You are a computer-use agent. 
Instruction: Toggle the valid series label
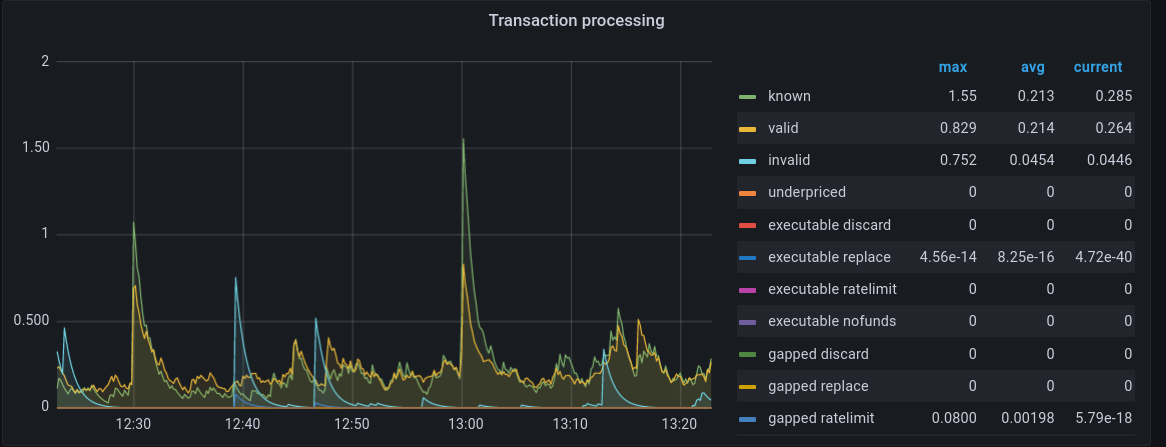783,129
